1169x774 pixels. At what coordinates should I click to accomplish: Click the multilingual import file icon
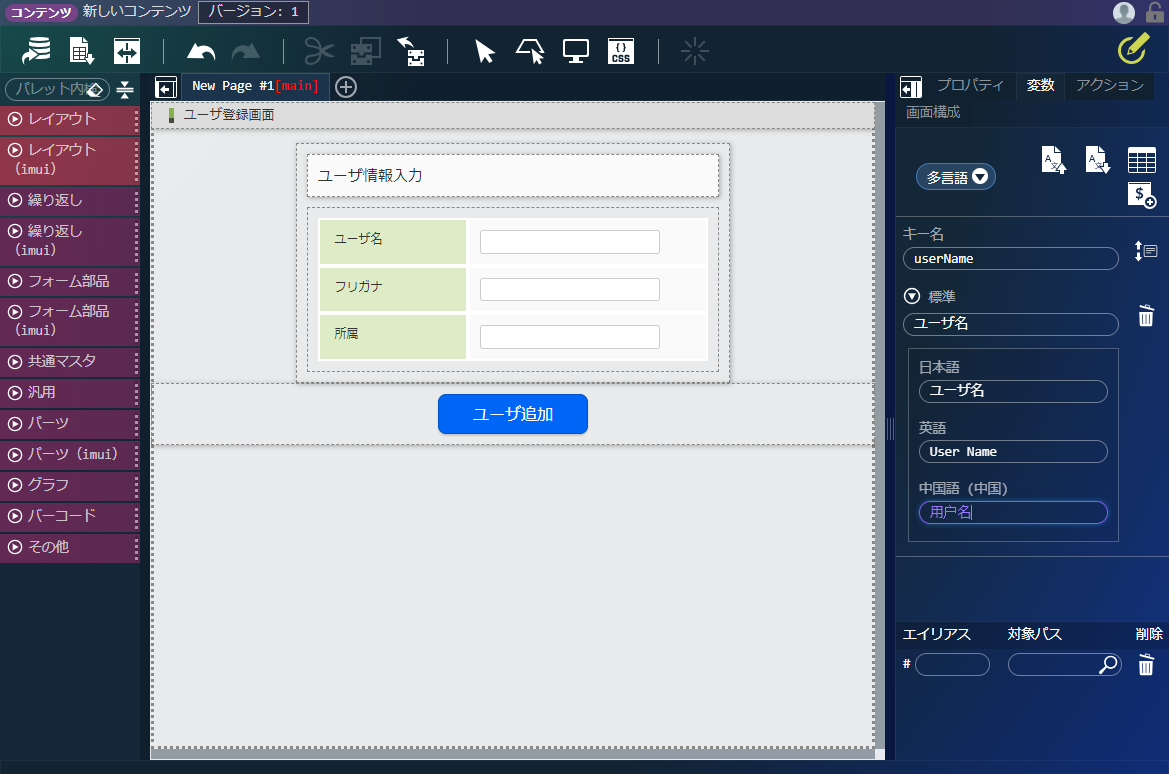(x=1053, y=160)
